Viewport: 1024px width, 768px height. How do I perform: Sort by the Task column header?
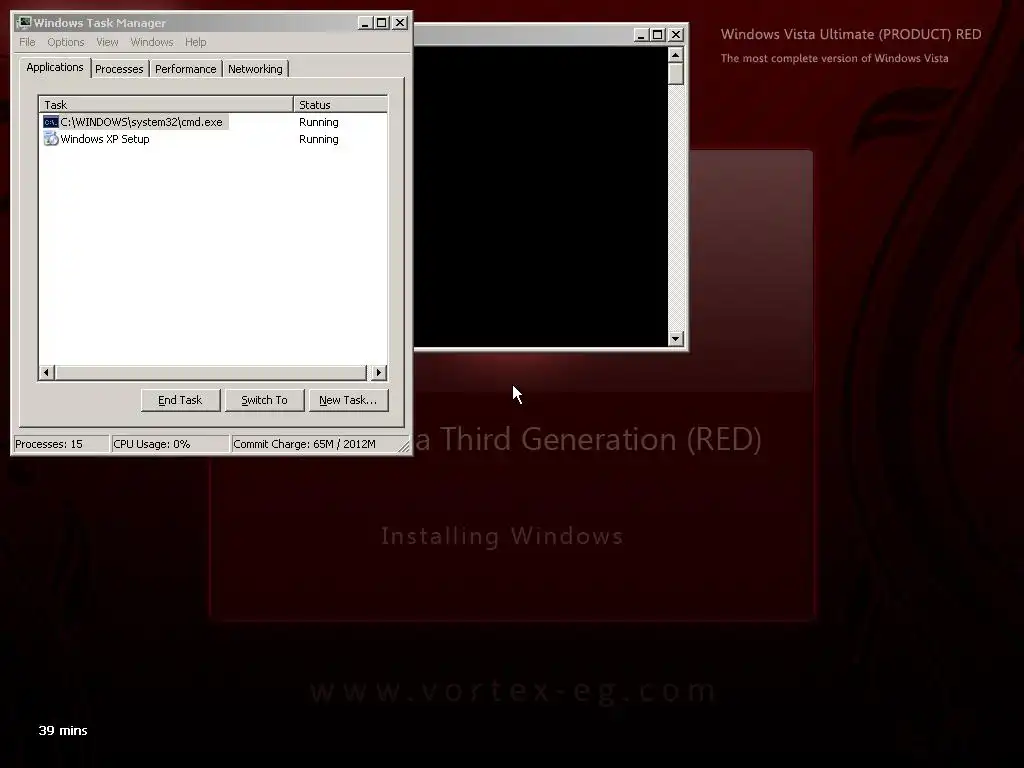click(166, 104)
